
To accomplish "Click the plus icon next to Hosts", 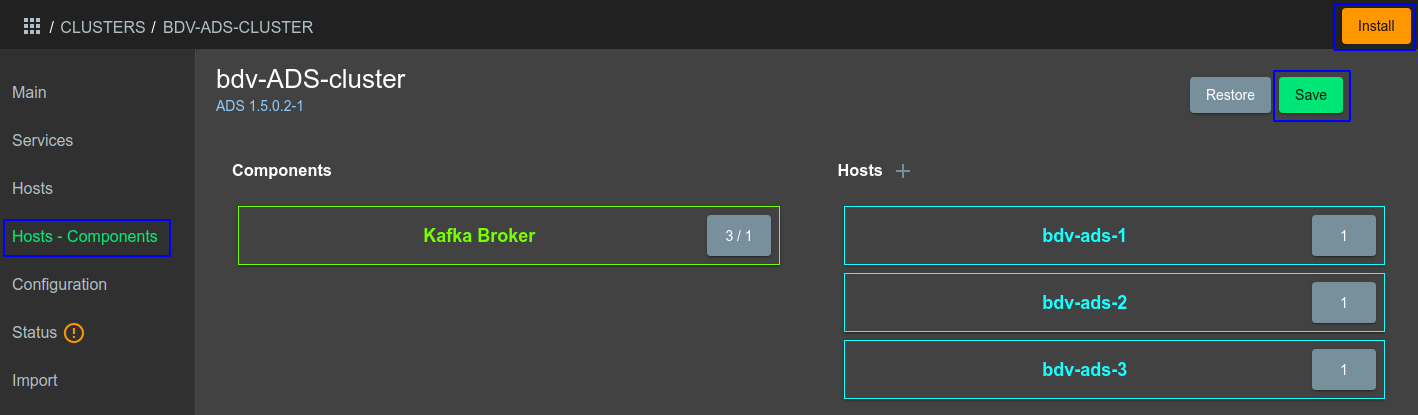I will 903,171.
